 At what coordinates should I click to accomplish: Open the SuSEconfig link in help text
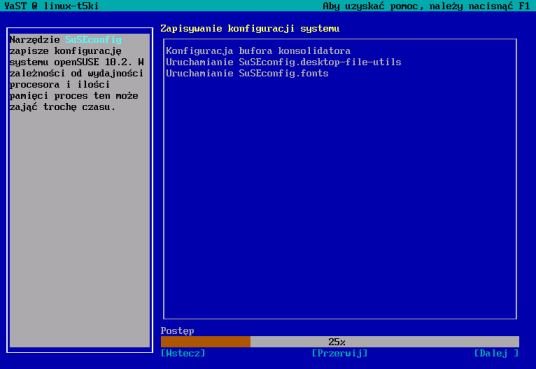[x=94, y=40]
